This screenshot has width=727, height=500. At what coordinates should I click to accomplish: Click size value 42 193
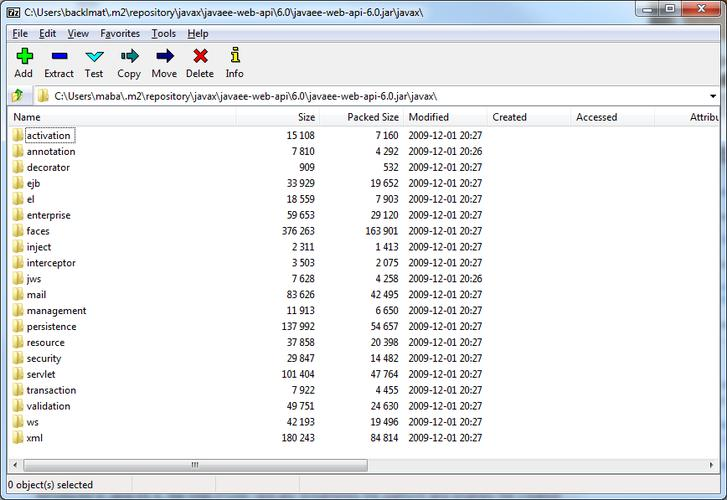[300, 422]
